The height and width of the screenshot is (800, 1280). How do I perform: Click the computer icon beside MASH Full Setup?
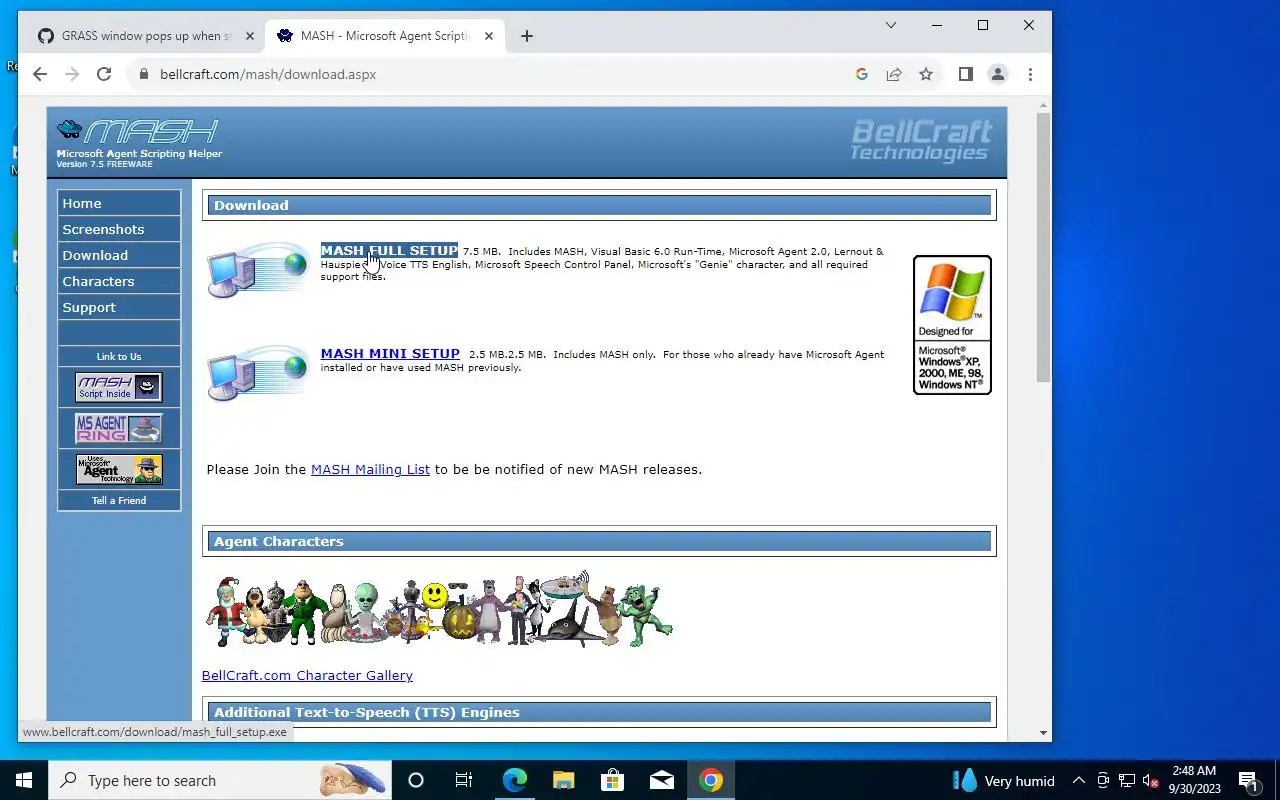point(257,269)
